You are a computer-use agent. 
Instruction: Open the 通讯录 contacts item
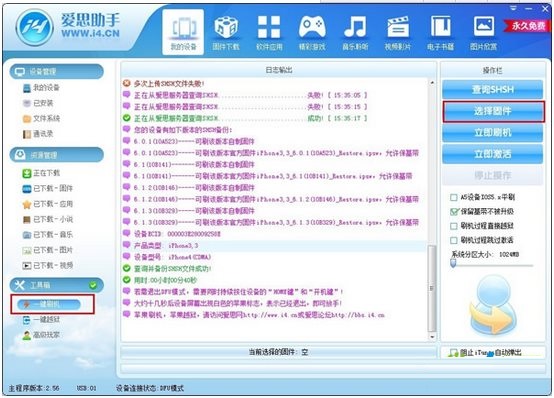(x=38, y=134)
